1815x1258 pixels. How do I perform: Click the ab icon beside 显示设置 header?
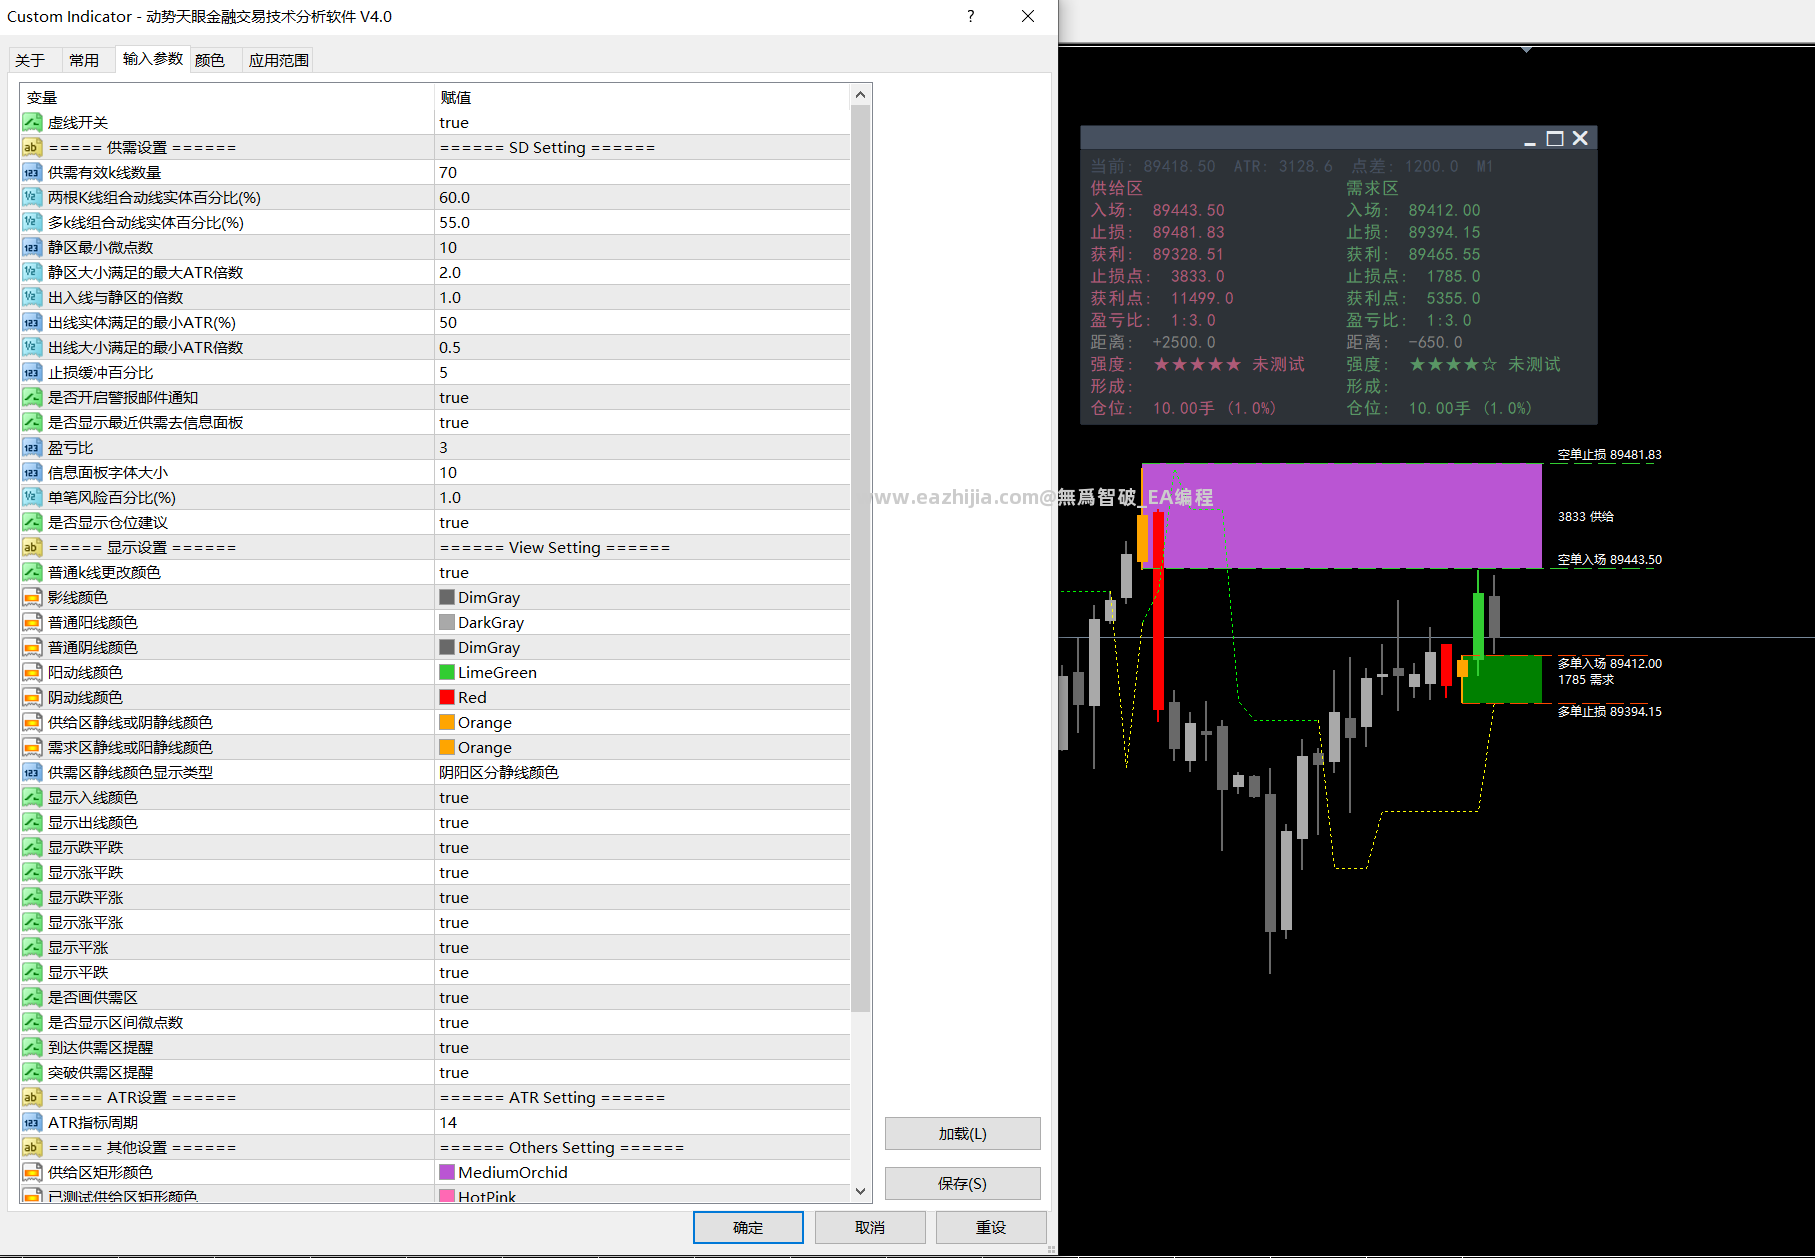tap(32, 547)
